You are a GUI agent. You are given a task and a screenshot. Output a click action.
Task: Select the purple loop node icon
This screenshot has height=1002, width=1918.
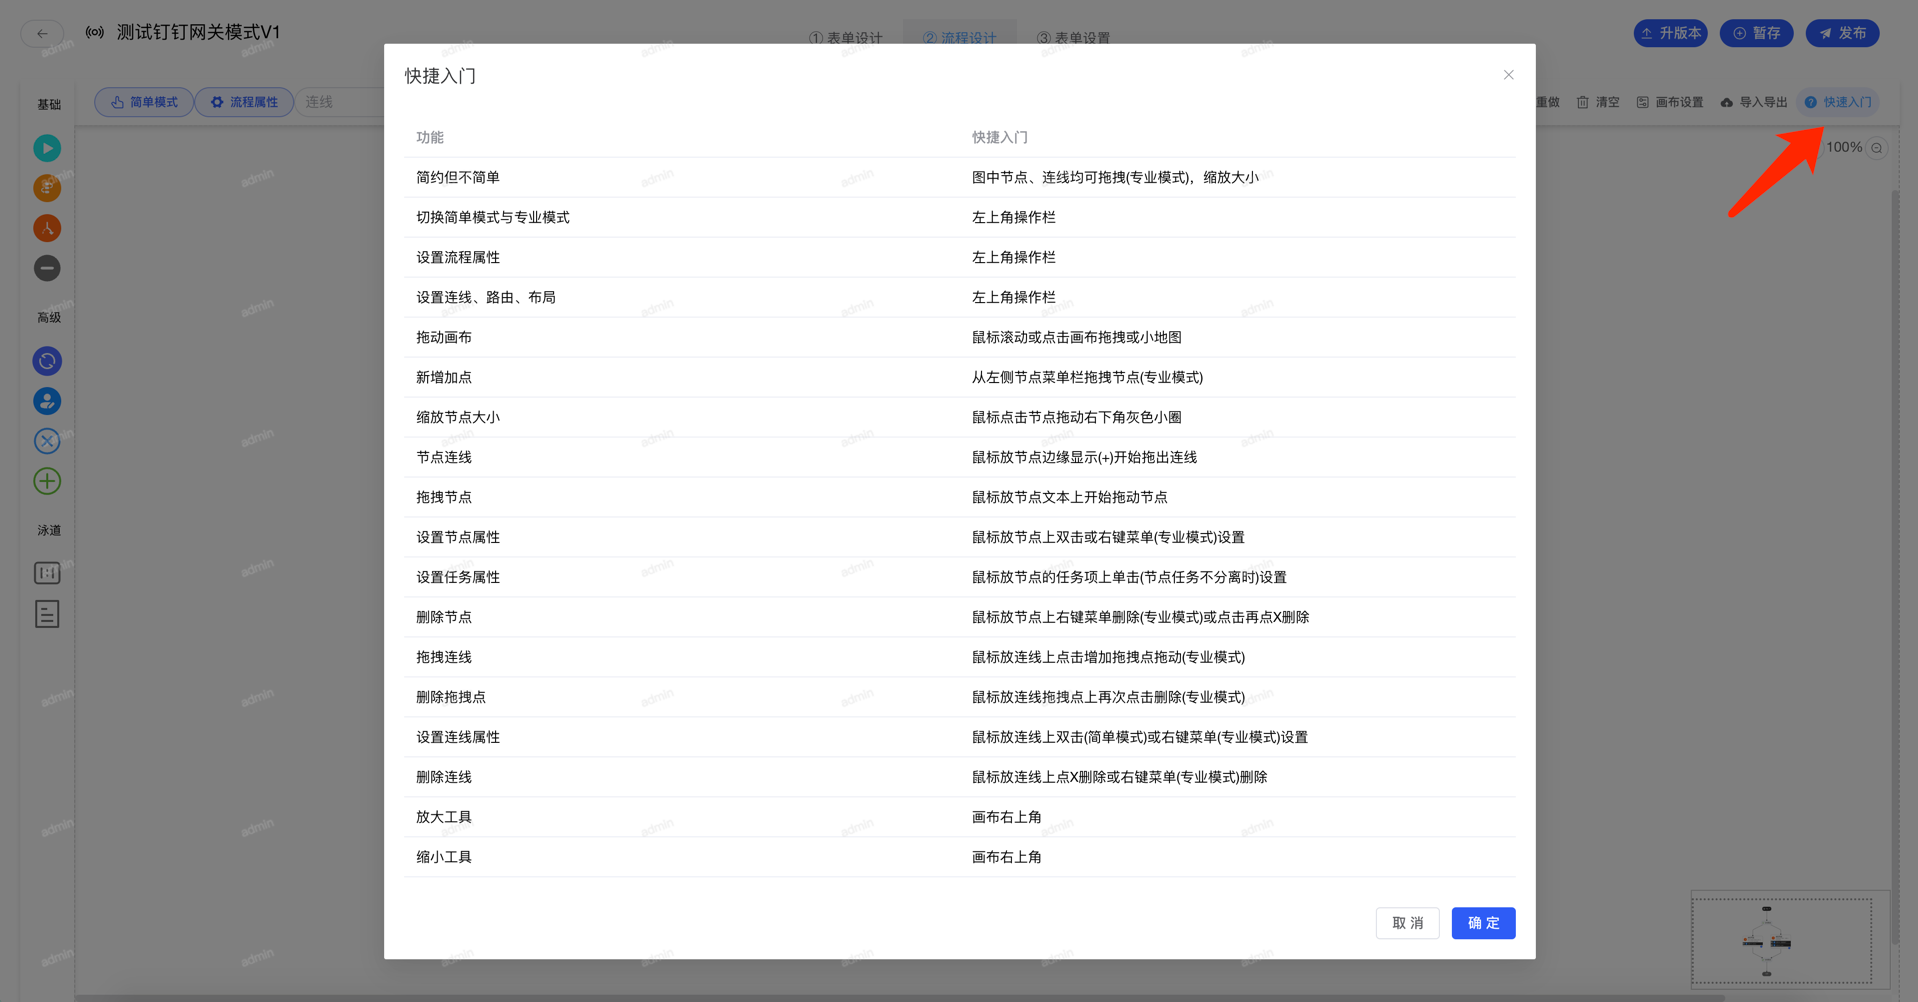pos(47,361)
